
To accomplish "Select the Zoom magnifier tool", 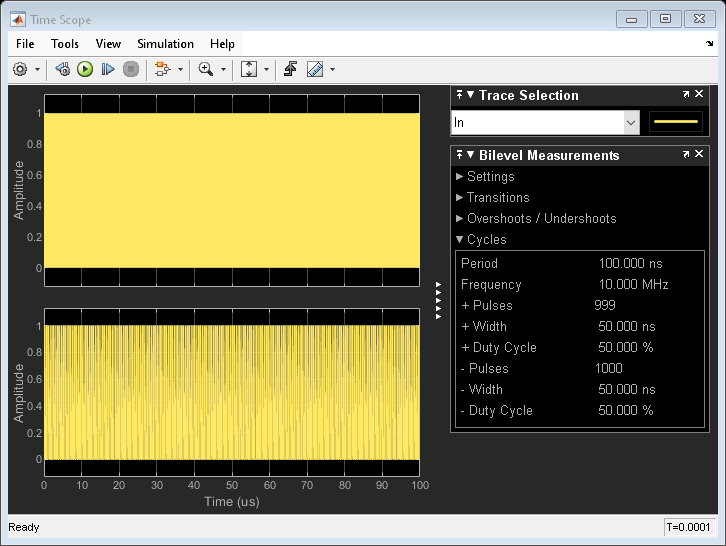I will click(206, 69).
